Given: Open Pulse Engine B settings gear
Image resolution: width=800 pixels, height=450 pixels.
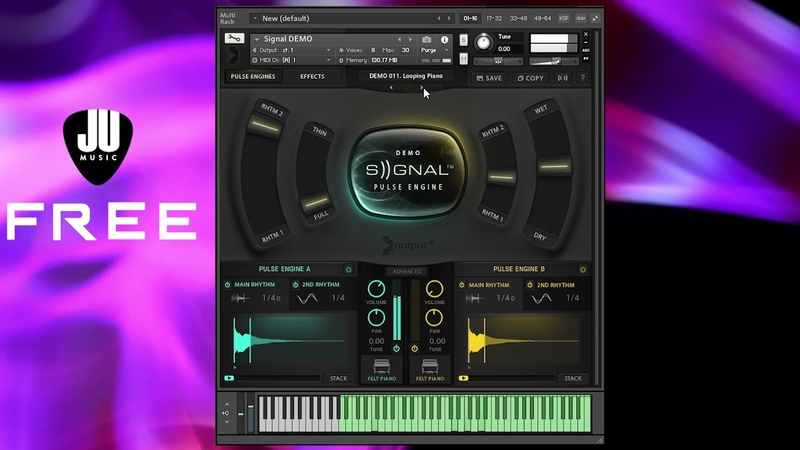Looking at the screenshot, I should (x=583, y=269).
